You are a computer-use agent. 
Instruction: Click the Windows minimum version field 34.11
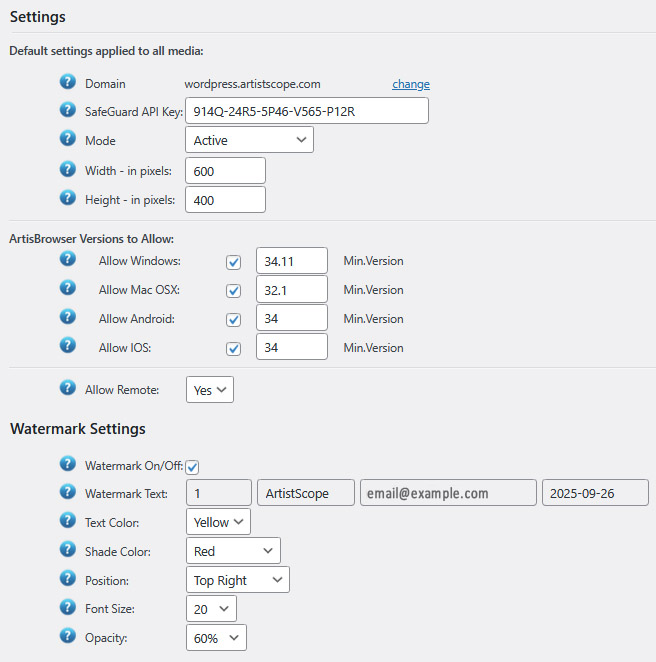coord(292,261)
